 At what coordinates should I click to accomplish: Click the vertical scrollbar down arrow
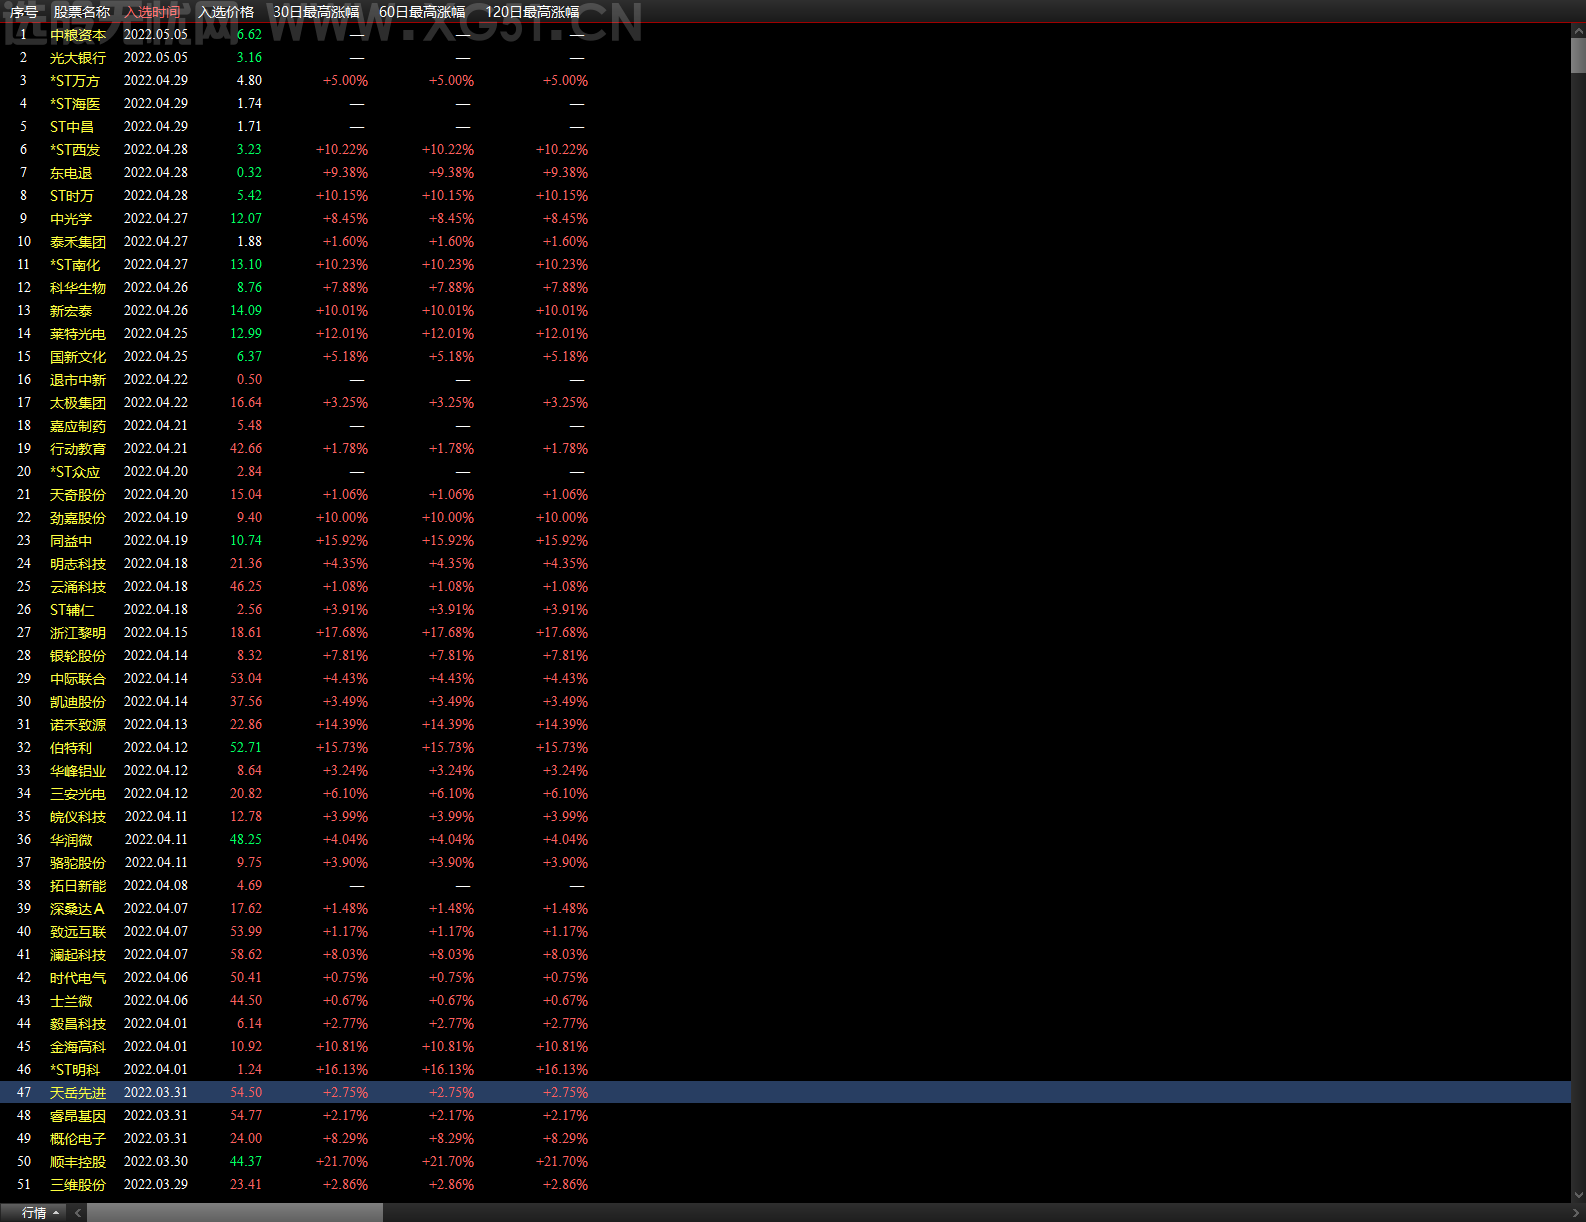tap(1578, 1194)
